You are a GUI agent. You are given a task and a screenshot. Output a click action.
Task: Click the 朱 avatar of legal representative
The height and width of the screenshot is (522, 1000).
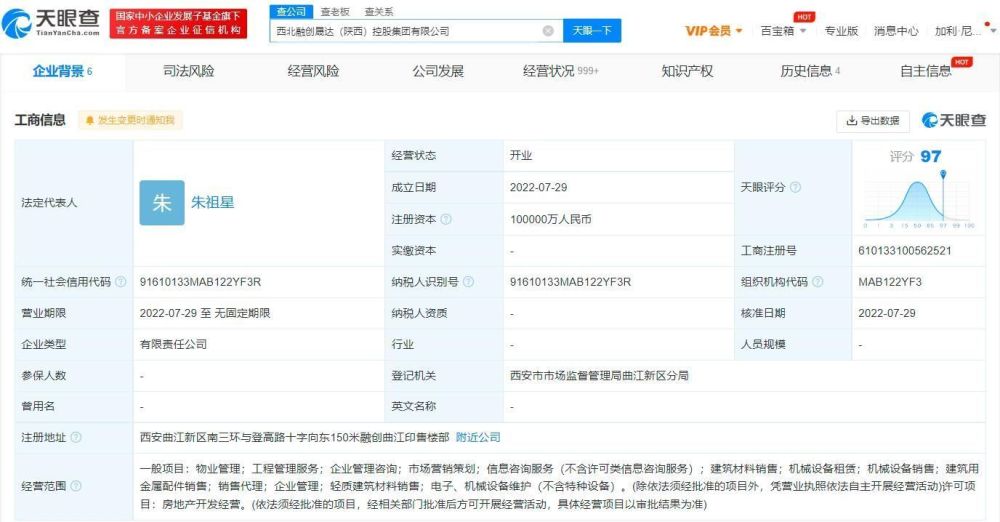click(162, 202)
